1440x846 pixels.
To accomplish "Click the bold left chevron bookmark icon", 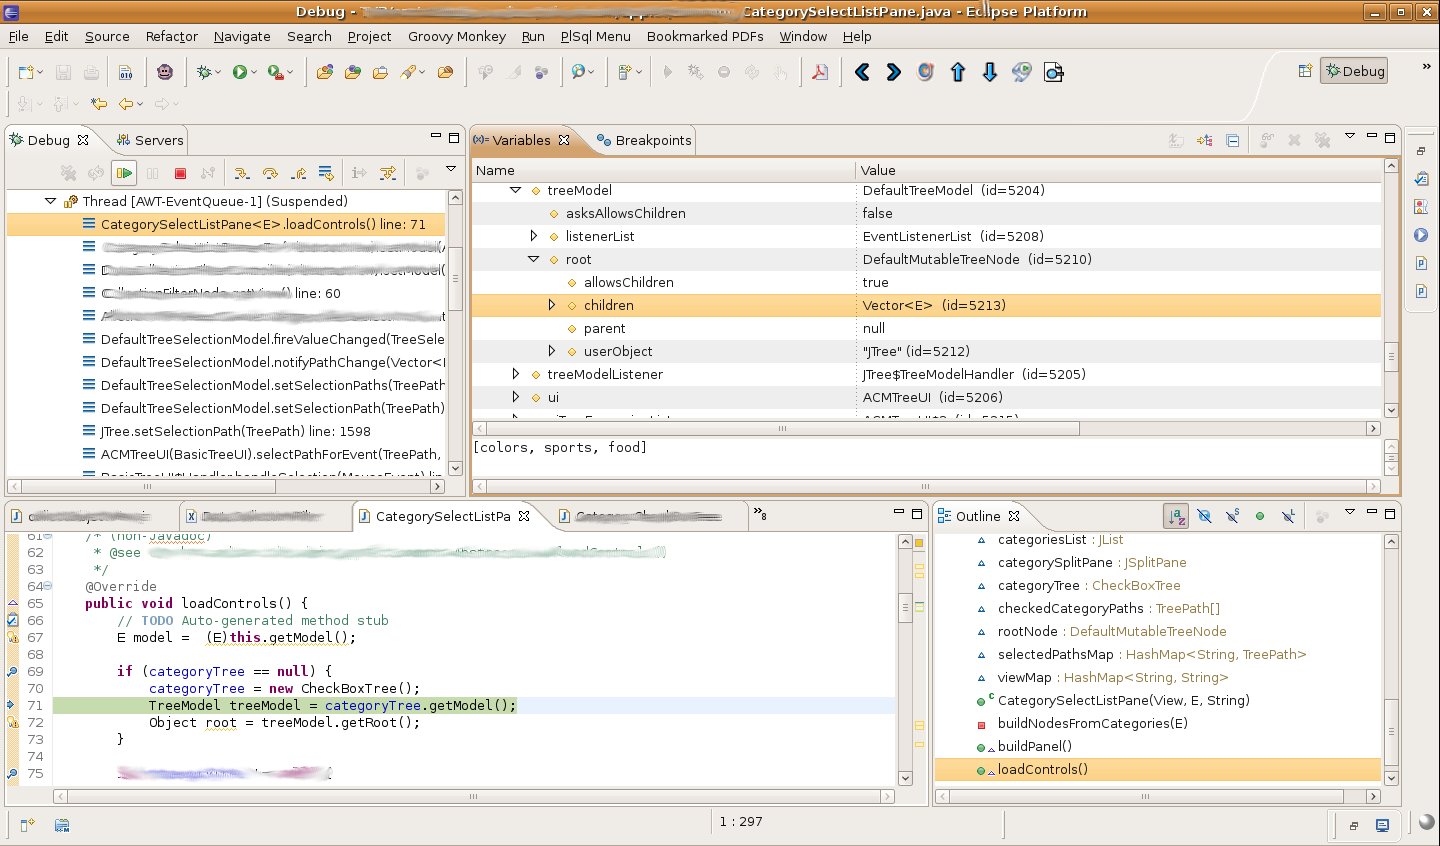I will coord(862,72).
